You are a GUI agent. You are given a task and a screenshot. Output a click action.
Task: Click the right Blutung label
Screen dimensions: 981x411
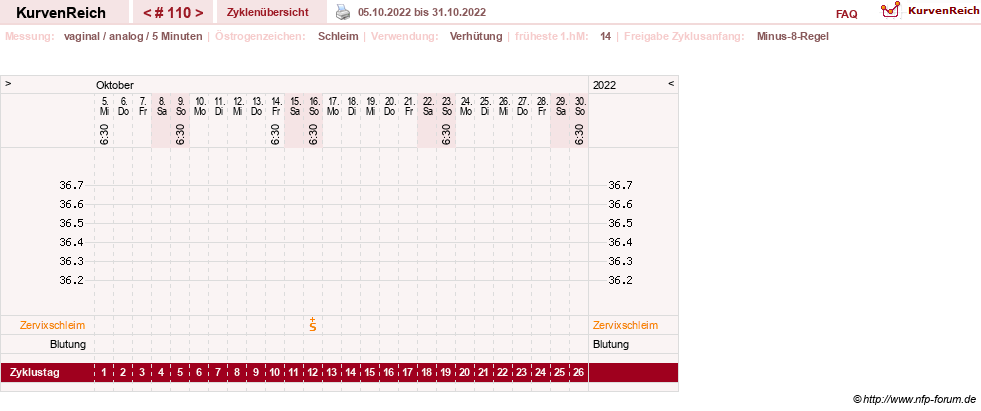611,344
